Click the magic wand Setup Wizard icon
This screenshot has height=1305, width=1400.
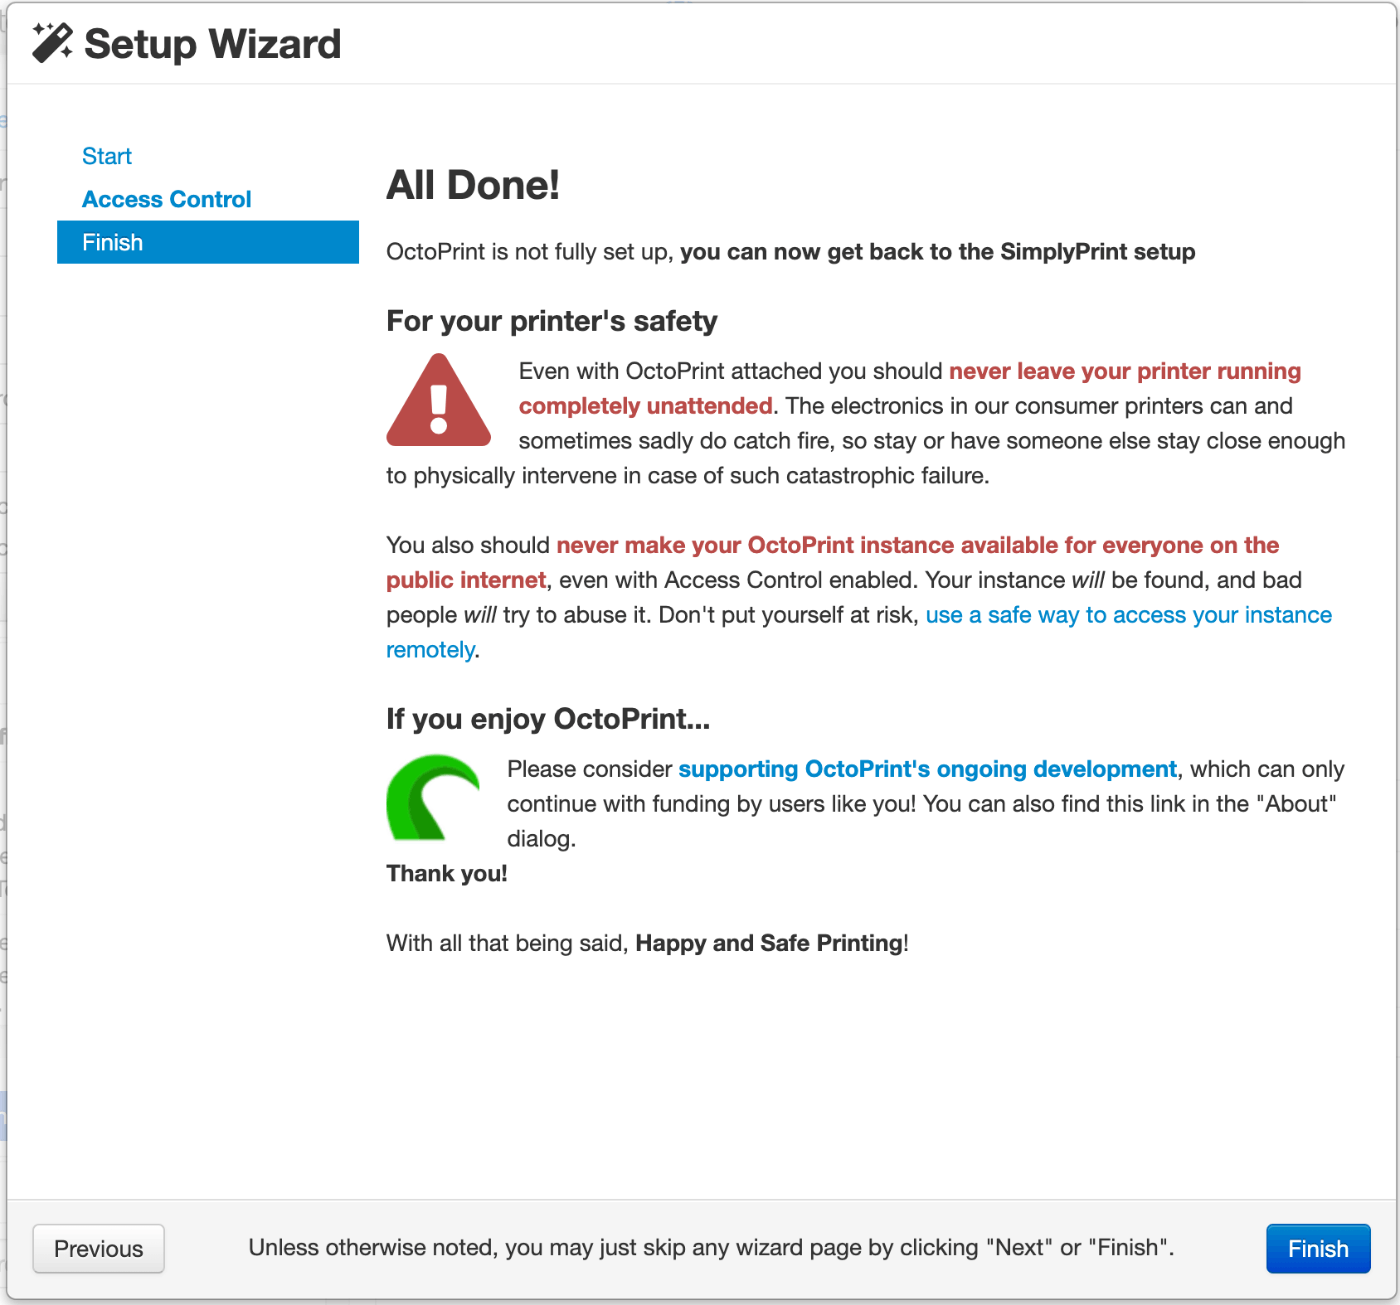coord(52,43)
